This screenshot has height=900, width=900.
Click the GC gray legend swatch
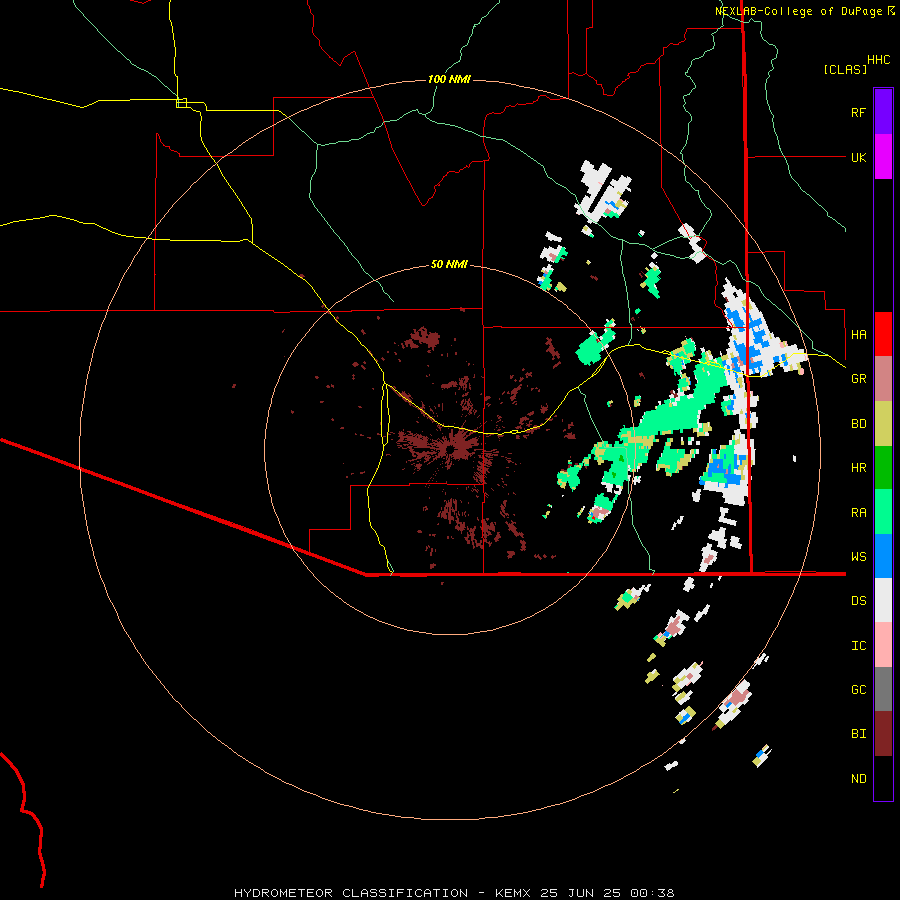tap(883, 689)
